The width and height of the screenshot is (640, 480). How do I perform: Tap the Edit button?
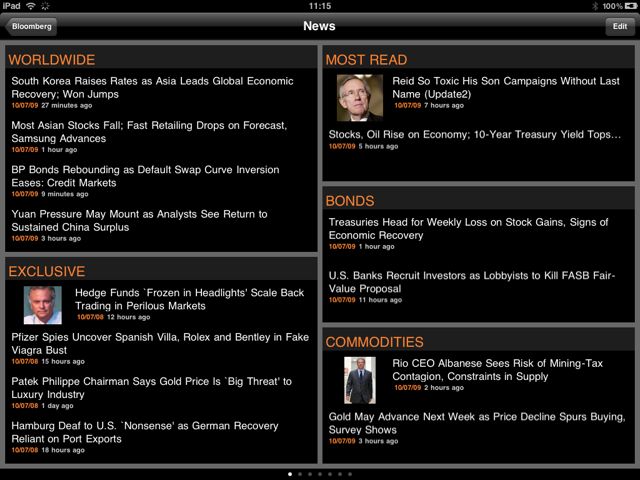pyautogui.click(x=620, y=27)
